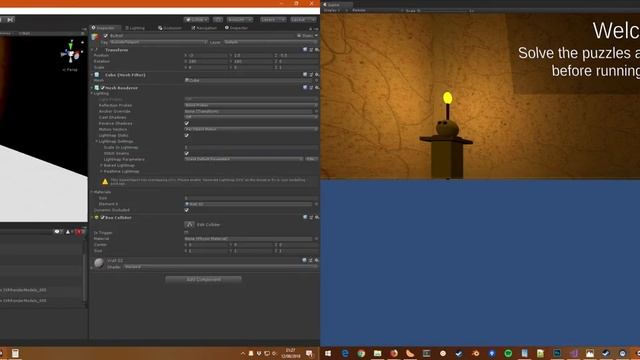Viewport: 640px width, 360px height.
Task: Collapse the Lightmap Settings foldout
Action: (97, 141)
